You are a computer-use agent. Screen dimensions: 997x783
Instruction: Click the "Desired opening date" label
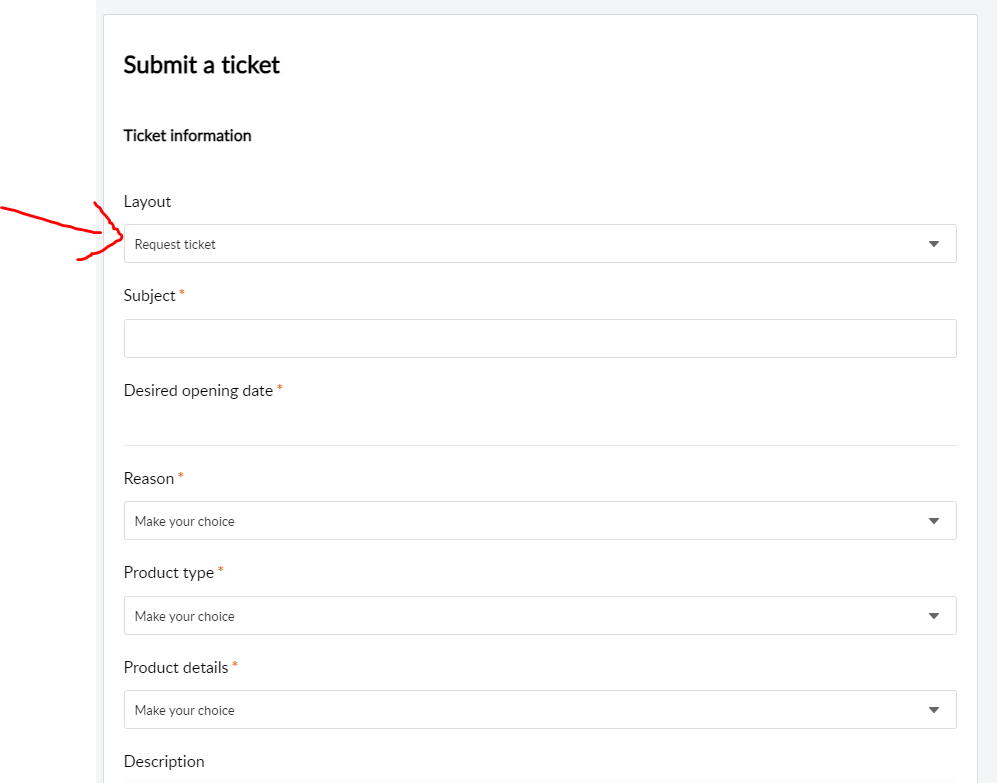(198, 391)
